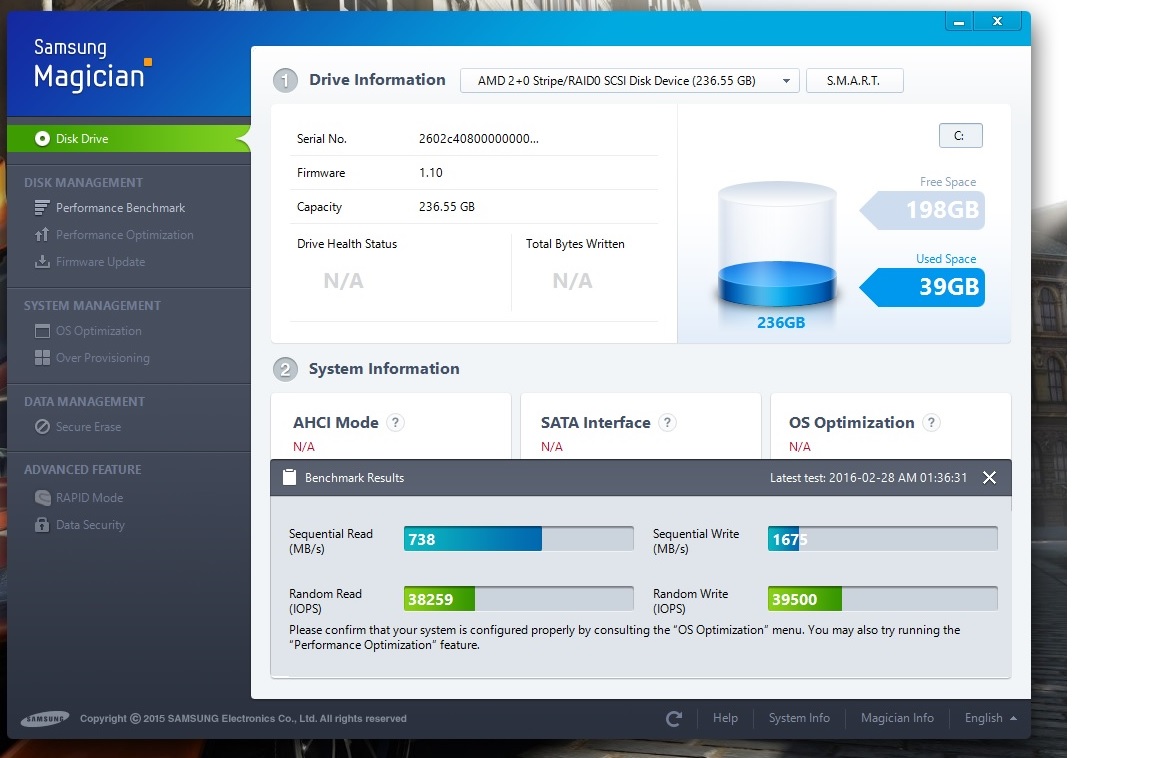Click the Firmware Update download icon
The width and height of the screenshot is (1152, 758).
point(42,261)
